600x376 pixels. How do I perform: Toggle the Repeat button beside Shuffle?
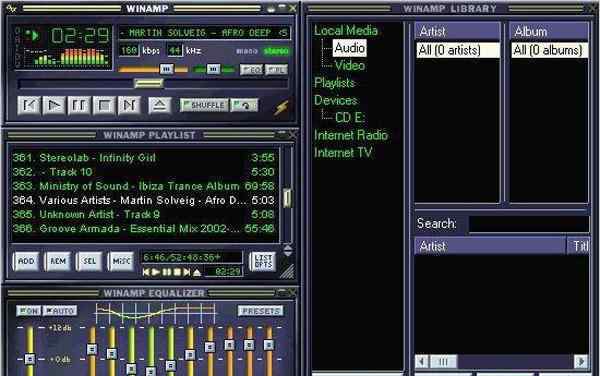(244, 105)
